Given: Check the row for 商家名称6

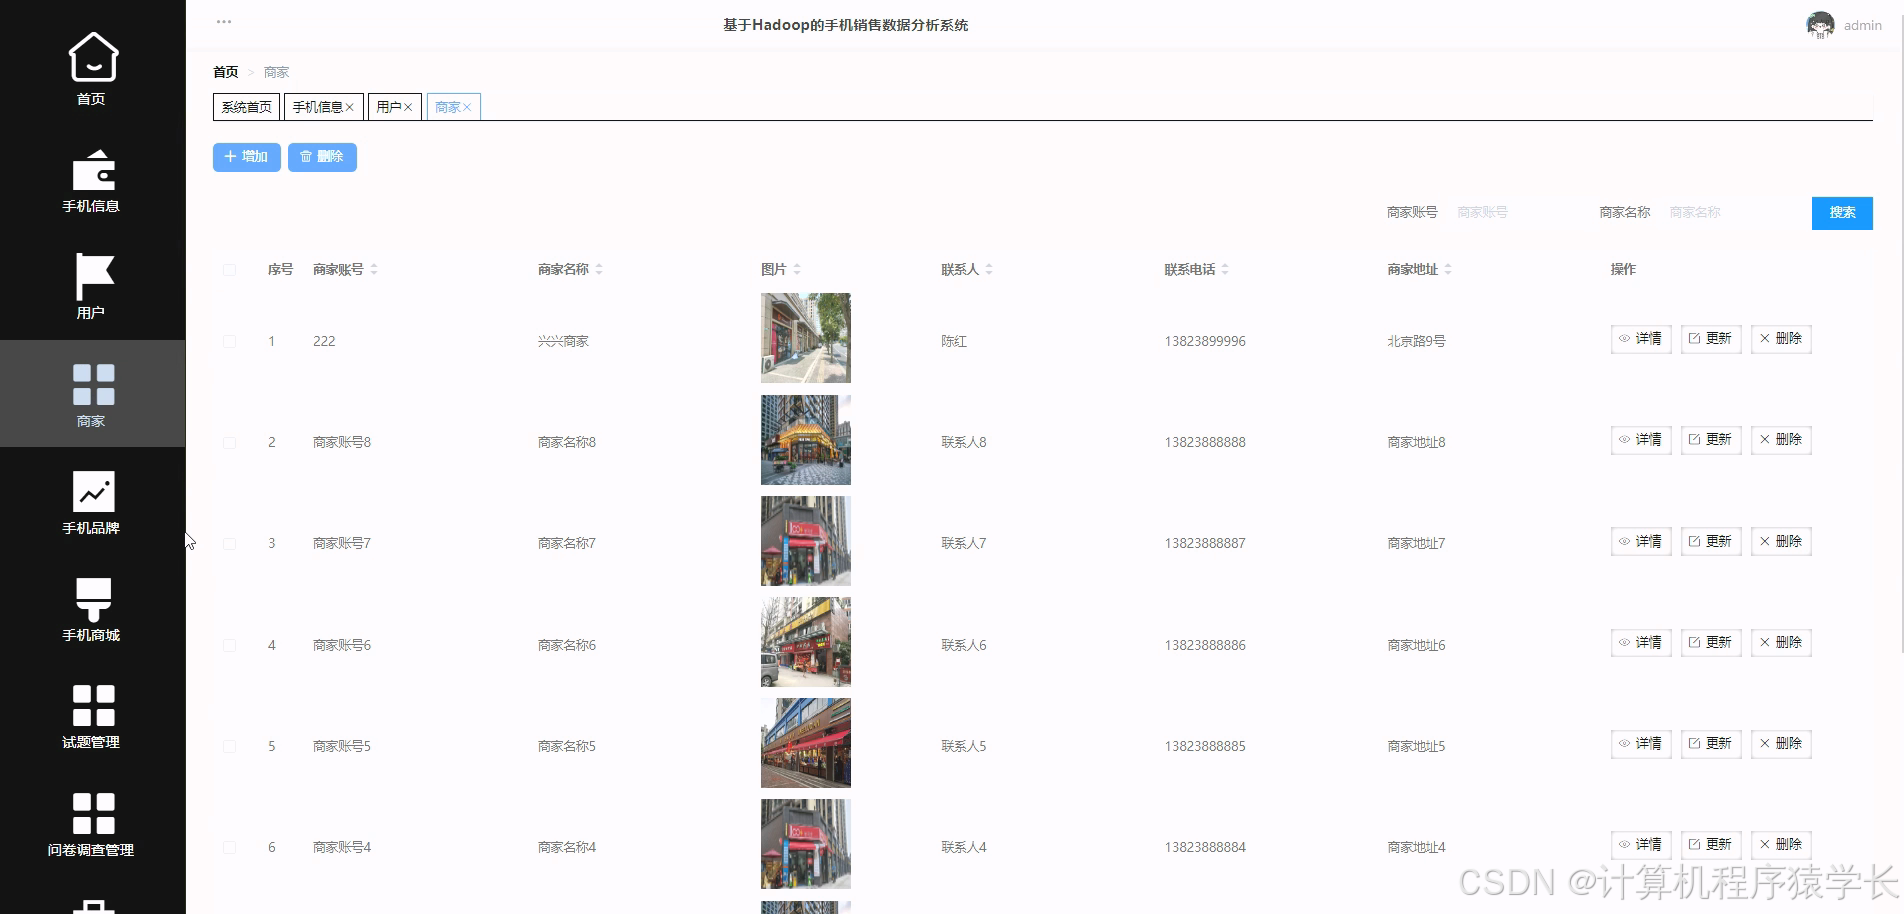Looking at the screenshot, I should tap(229, 645).
